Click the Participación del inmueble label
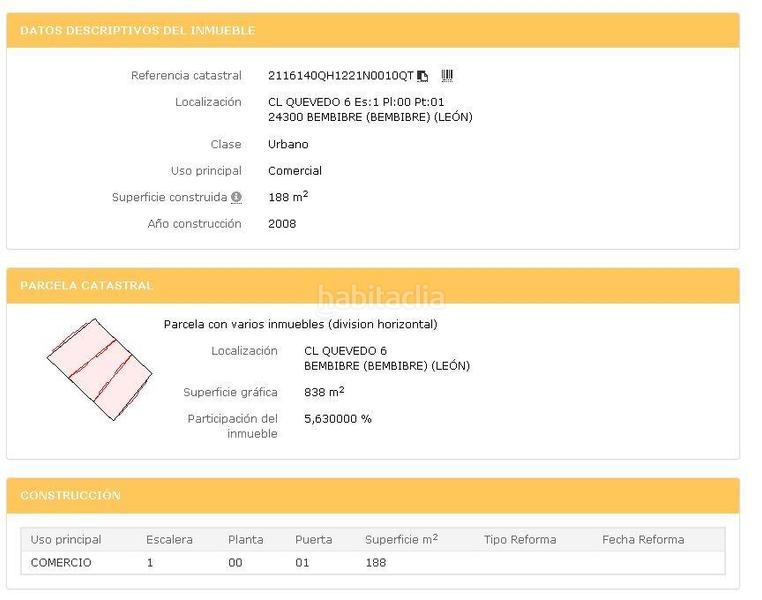 pyautogui.click(x=233, y=426)
